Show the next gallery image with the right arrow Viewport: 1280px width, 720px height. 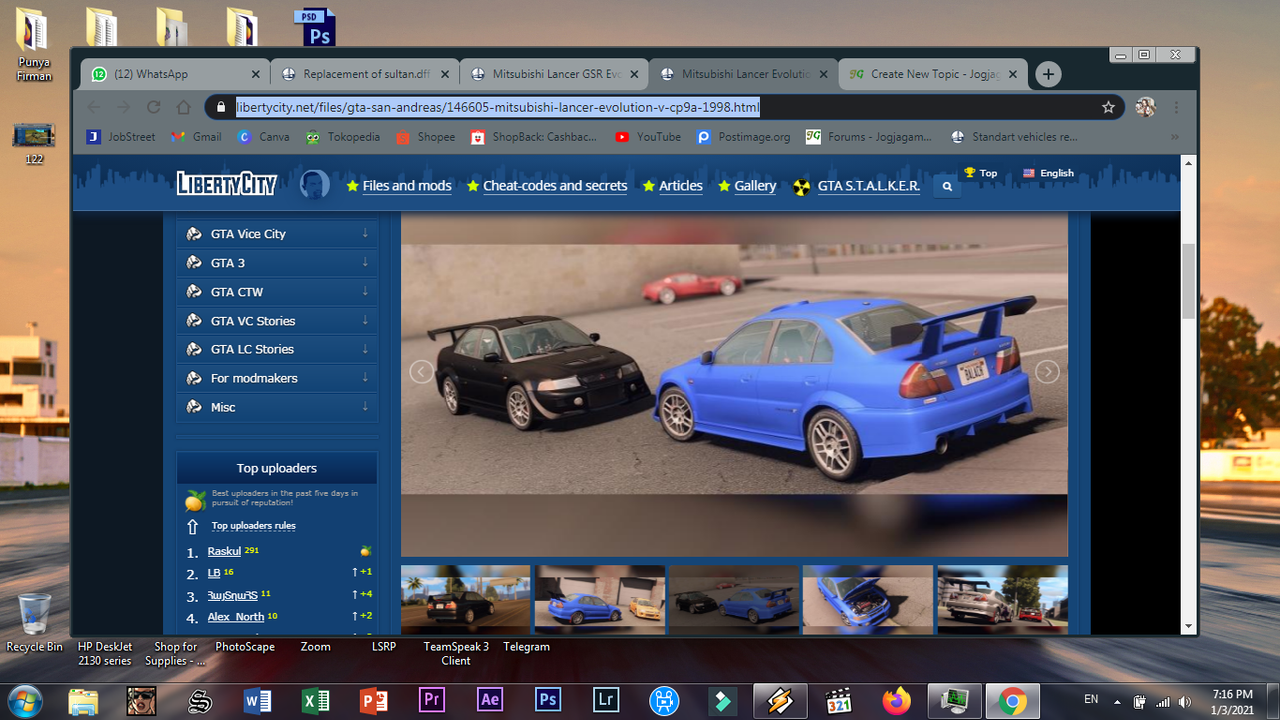click(1047, 372)
